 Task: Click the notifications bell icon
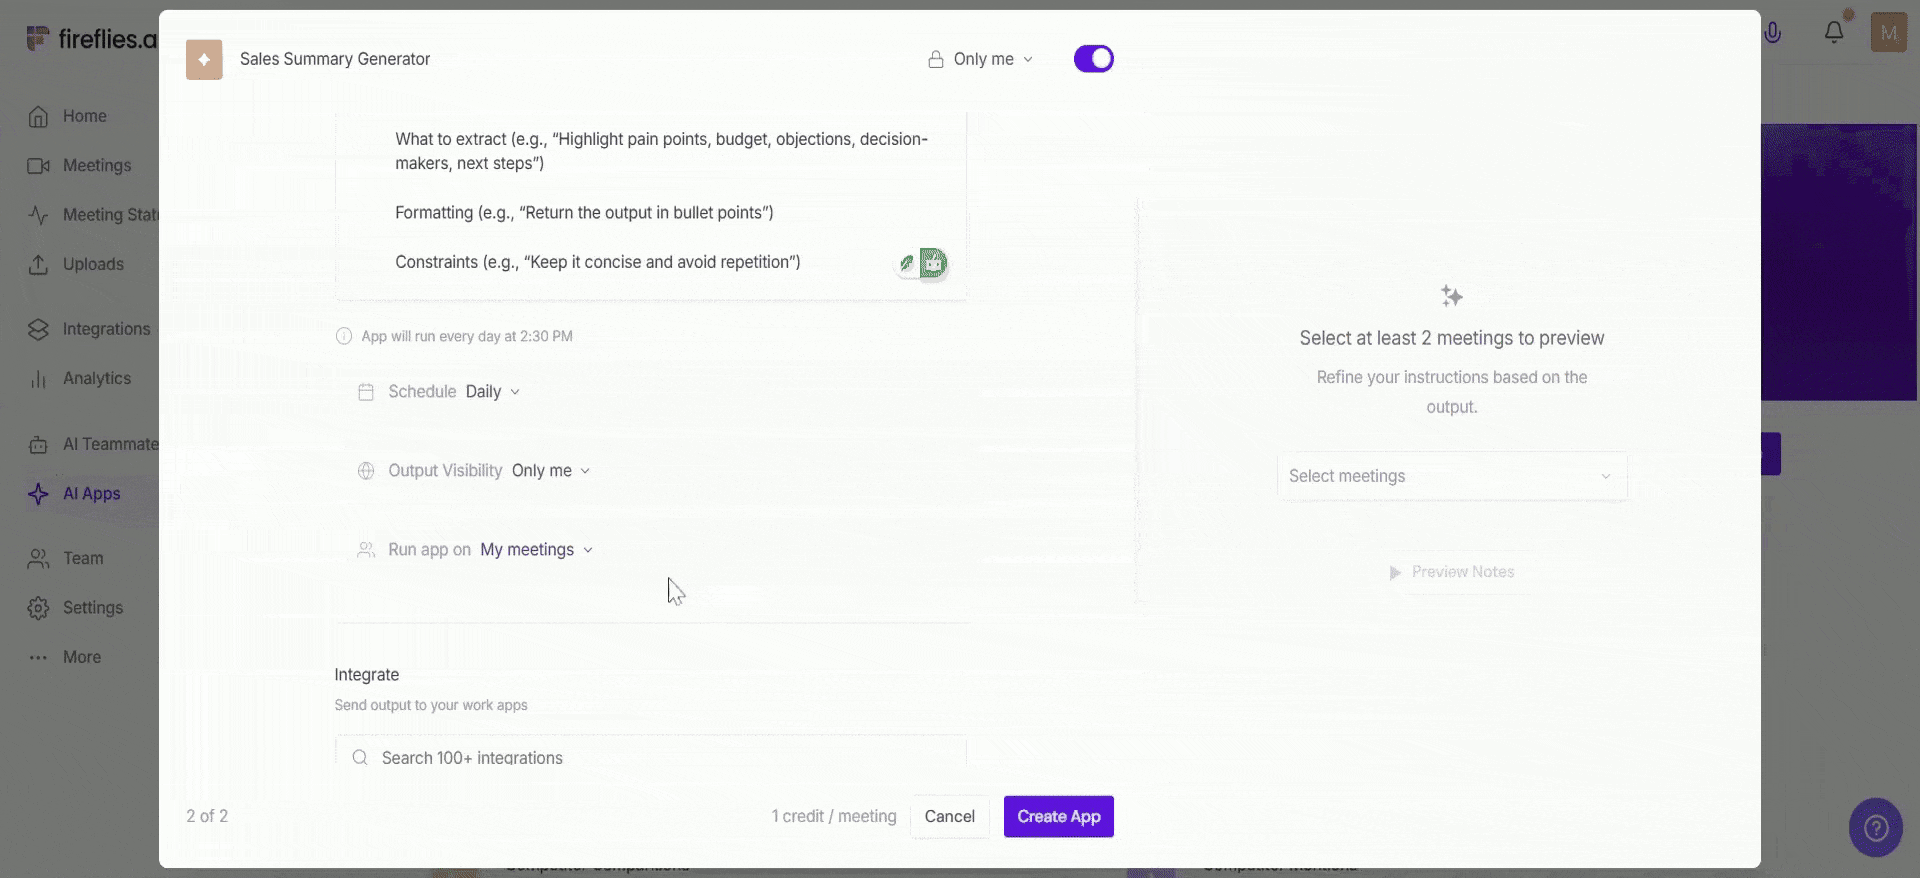tap(1834, 32)
